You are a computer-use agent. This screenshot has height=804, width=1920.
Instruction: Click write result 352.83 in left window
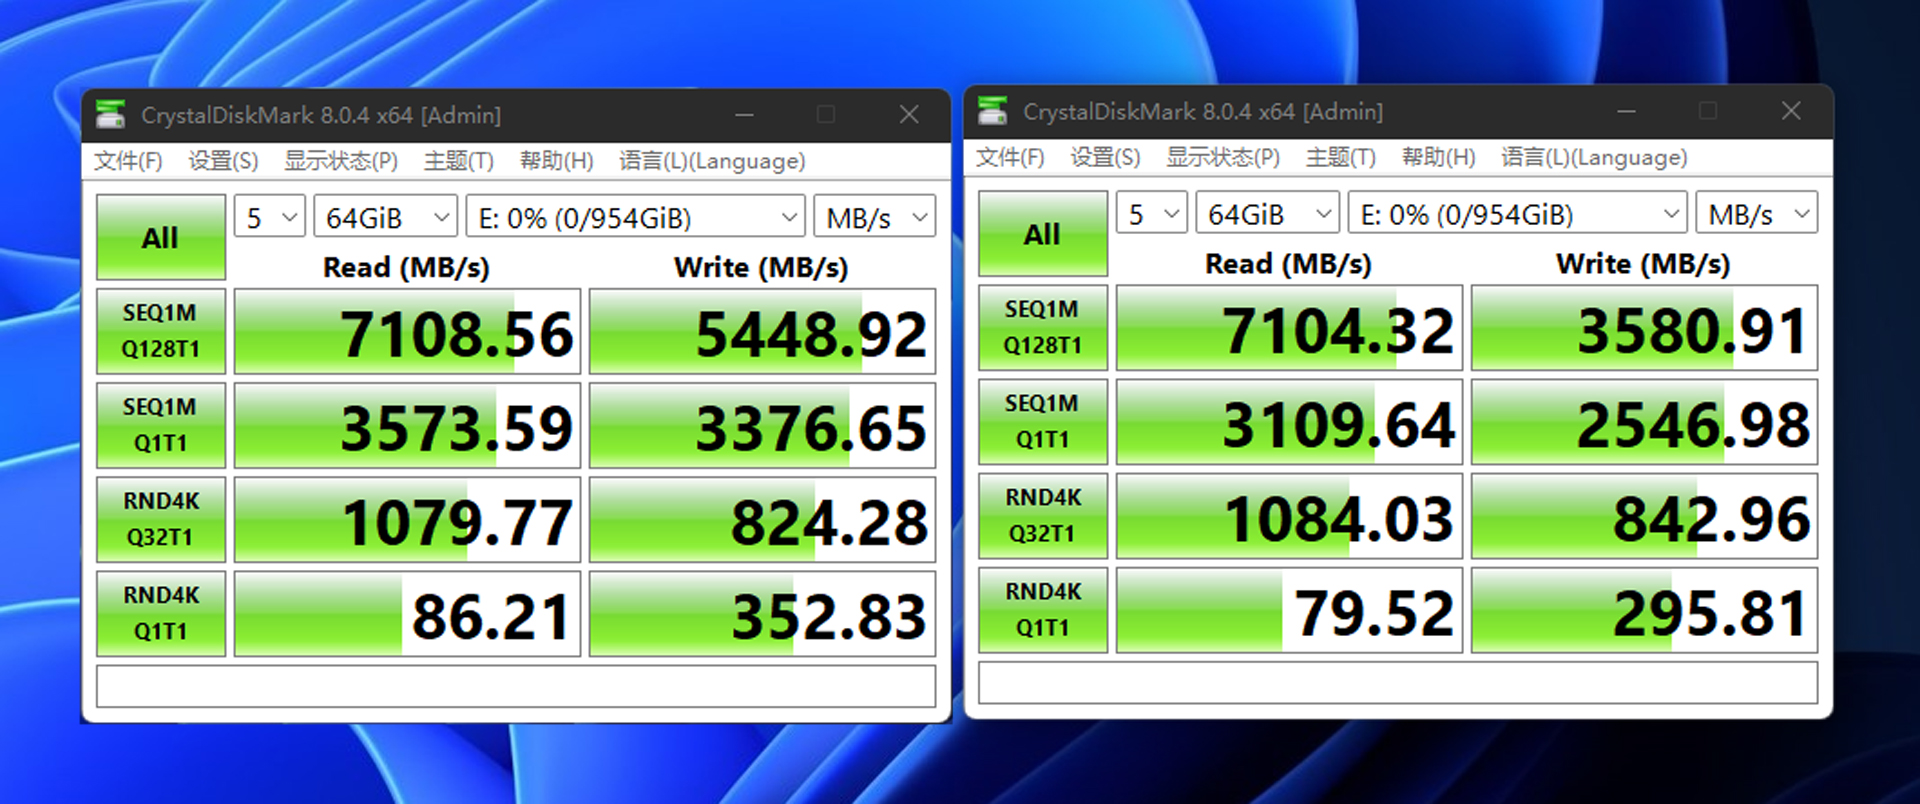click(762, 613)
